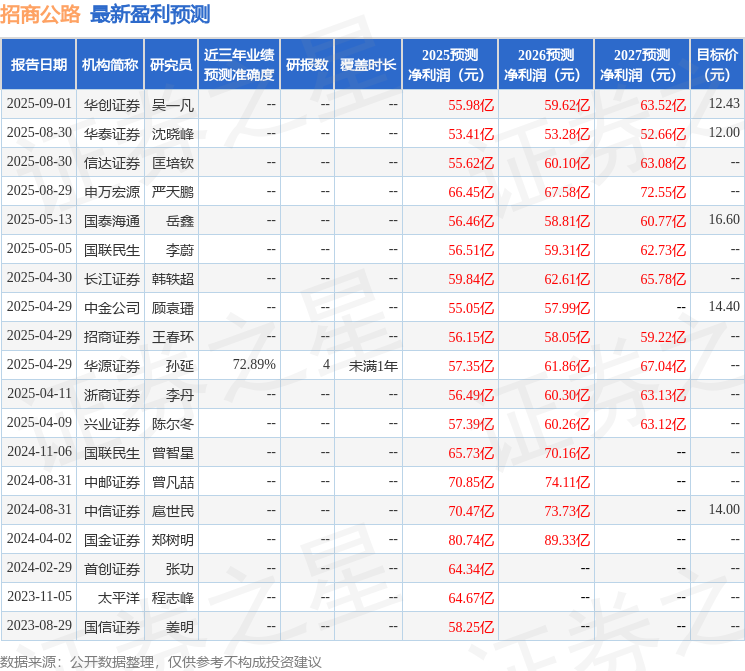Click the 国金证券 institution cell
This screenshot has width=745, height=671.
112,539
